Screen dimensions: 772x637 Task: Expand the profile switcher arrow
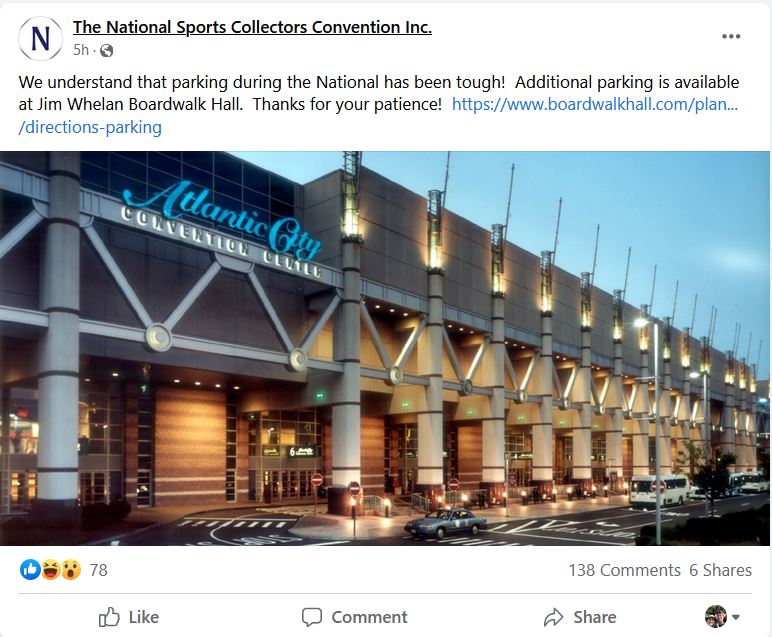(x=736, y=617)
